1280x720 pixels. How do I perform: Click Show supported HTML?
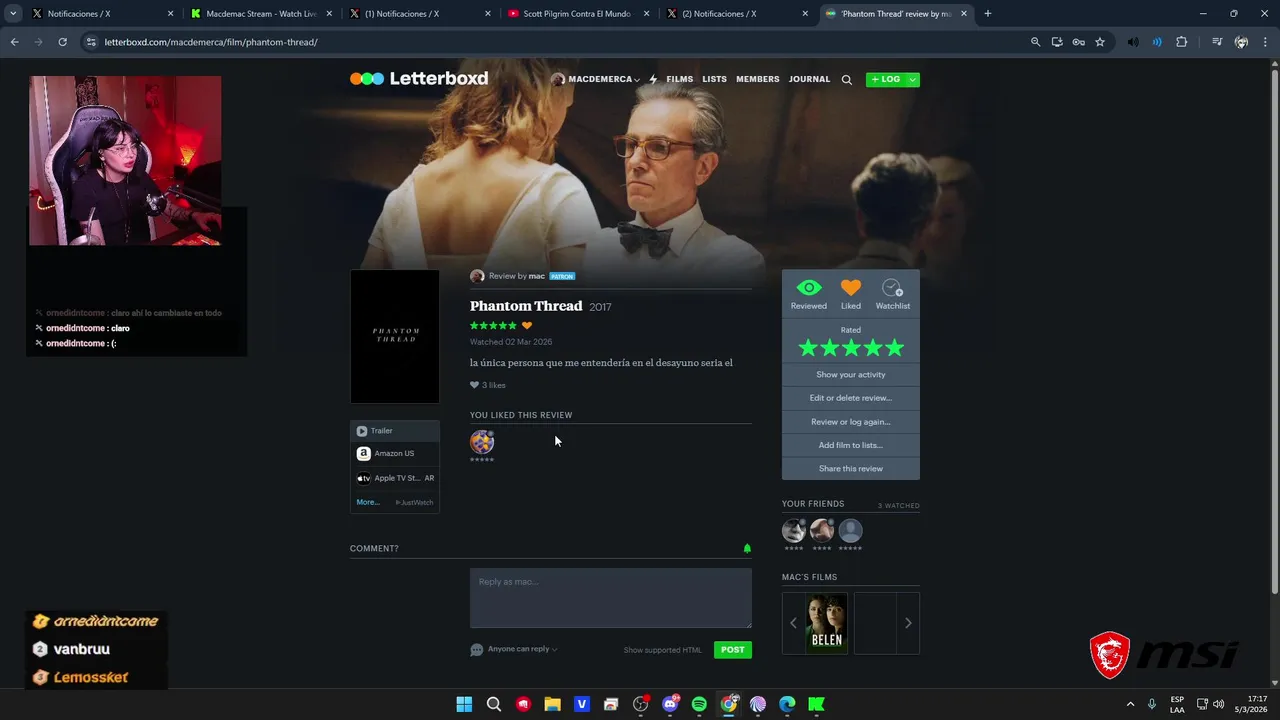click(x=663, y=650)
